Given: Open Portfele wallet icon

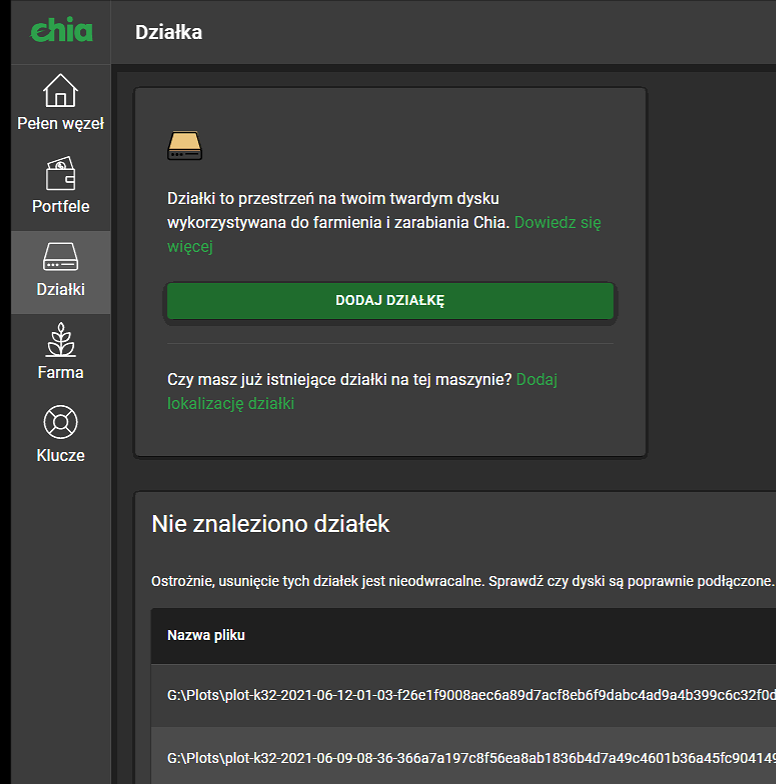Looking at the screenshot, I should coord(60,174).
